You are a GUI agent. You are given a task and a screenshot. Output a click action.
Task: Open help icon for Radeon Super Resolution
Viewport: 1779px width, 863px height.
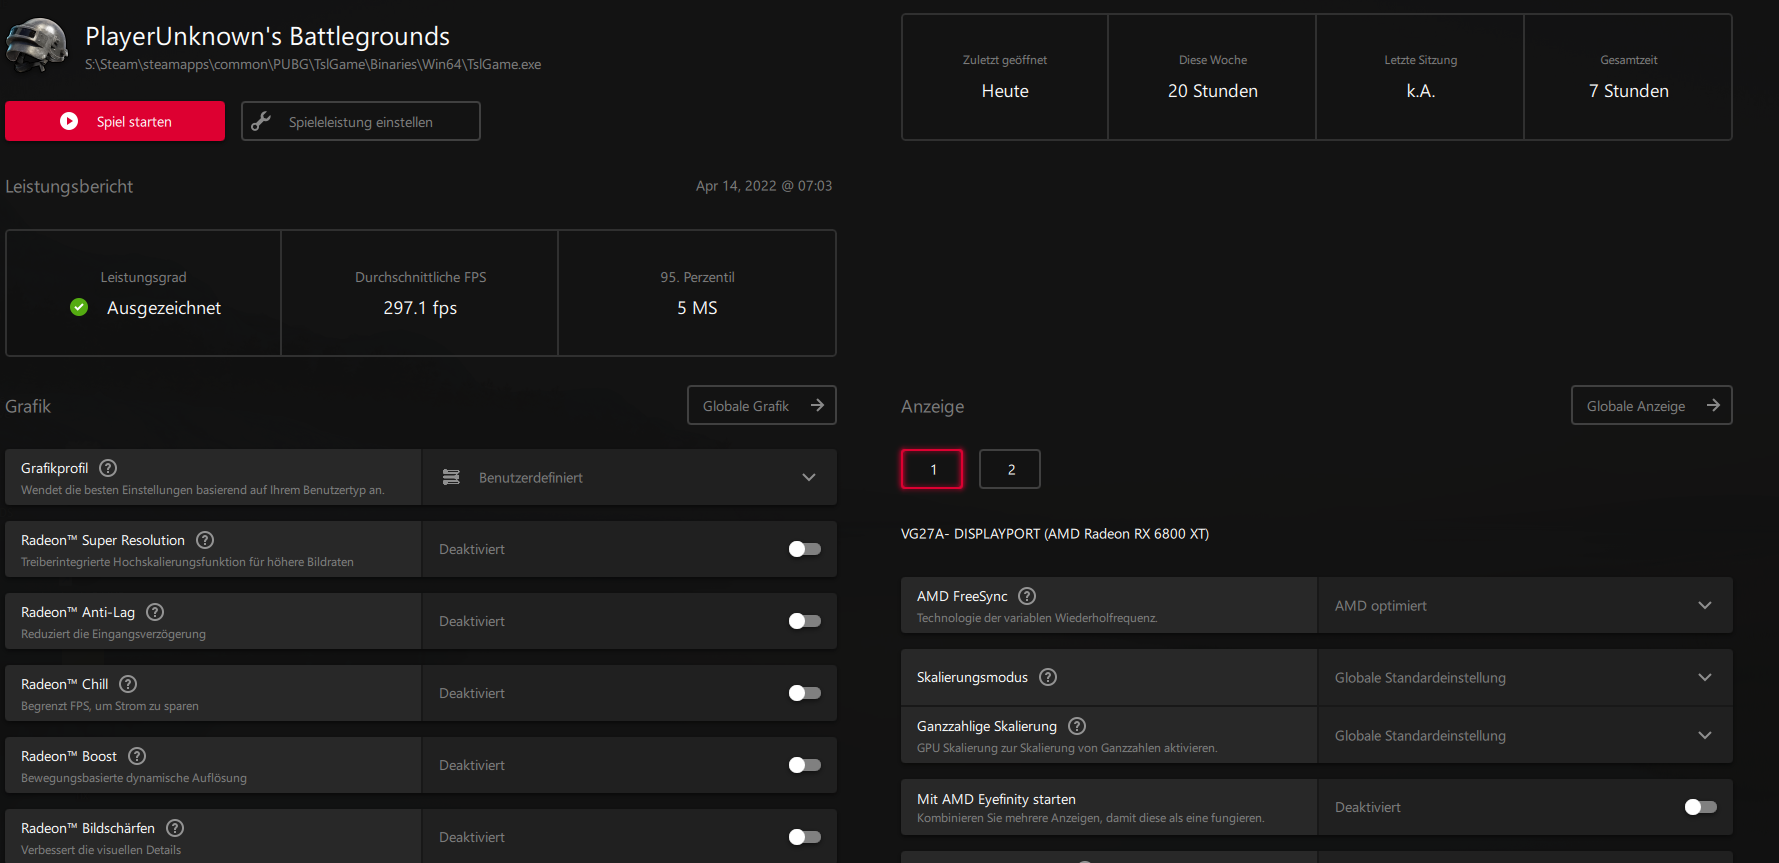coord(205,540)
